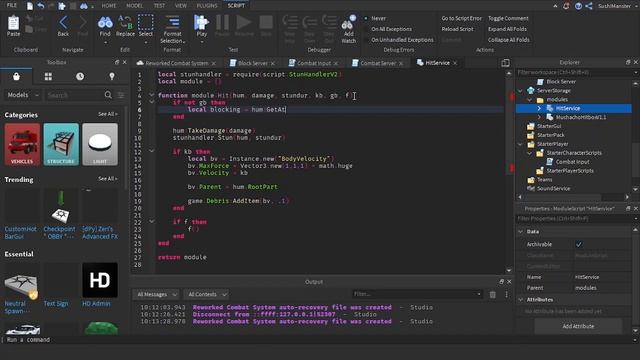640x360 pixels.
Task: Start Play test icon
Action: coord(201,22)
